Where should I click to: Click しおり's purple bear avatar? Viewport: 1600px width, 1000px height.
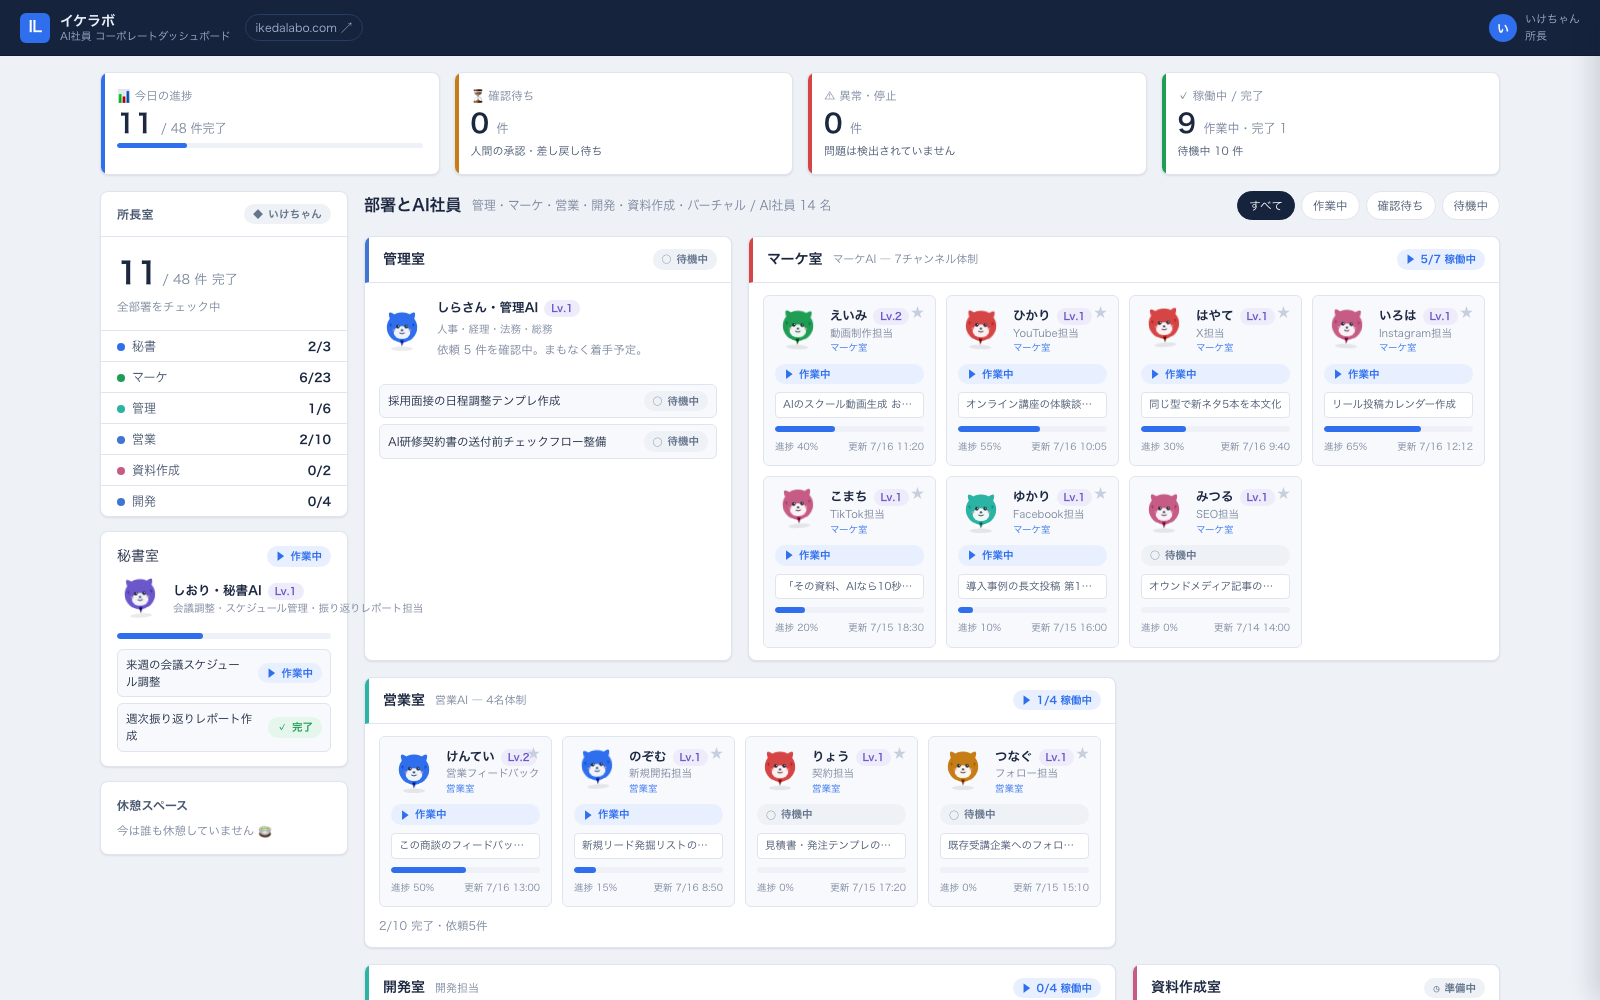coord(140,596)
